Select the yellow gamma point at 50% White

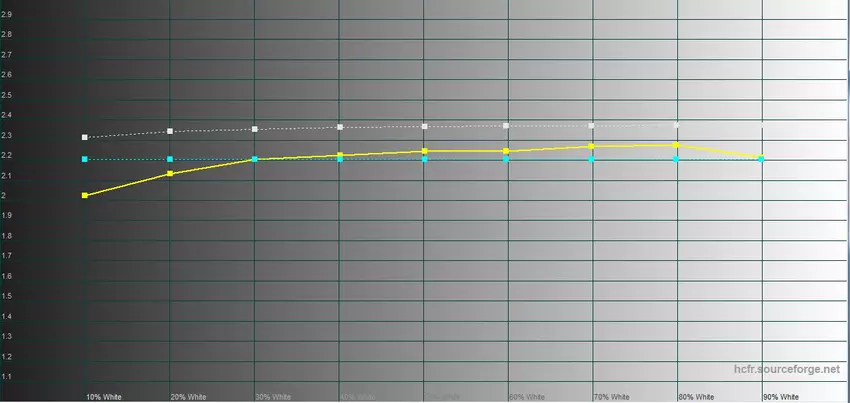point(425,151)
